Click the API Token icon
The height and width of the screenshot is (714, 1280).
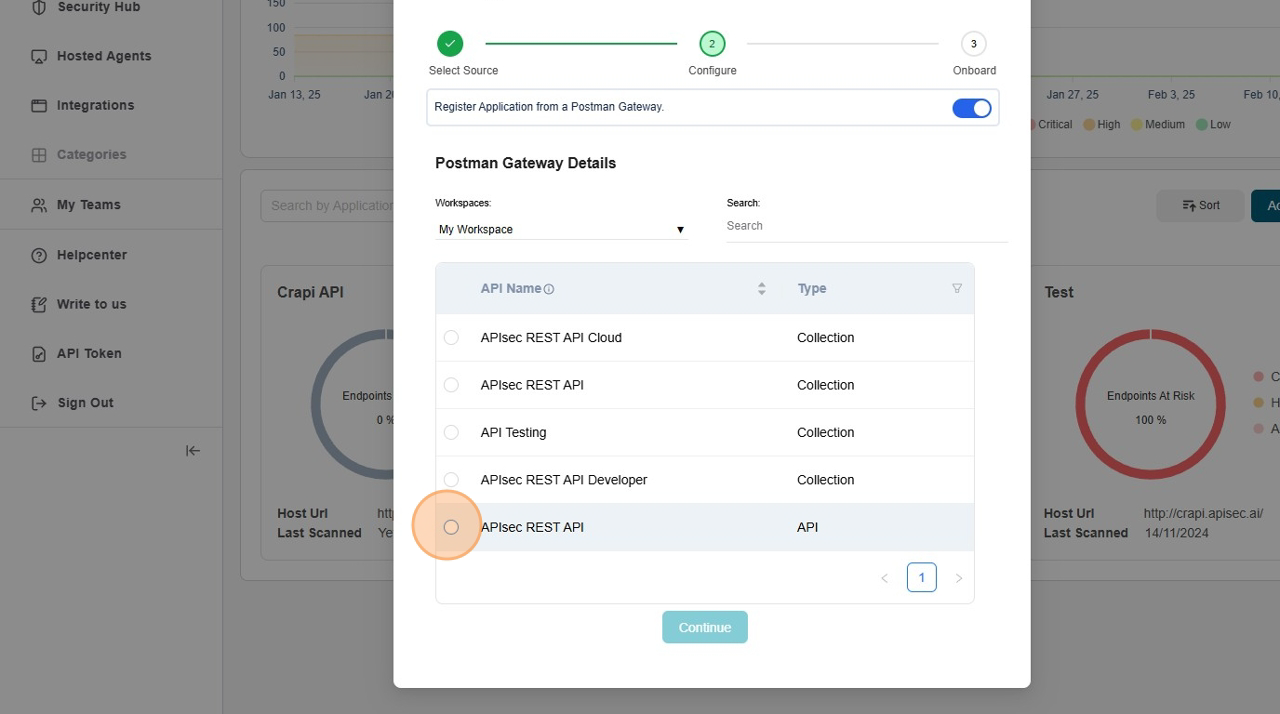click(39, 354)
